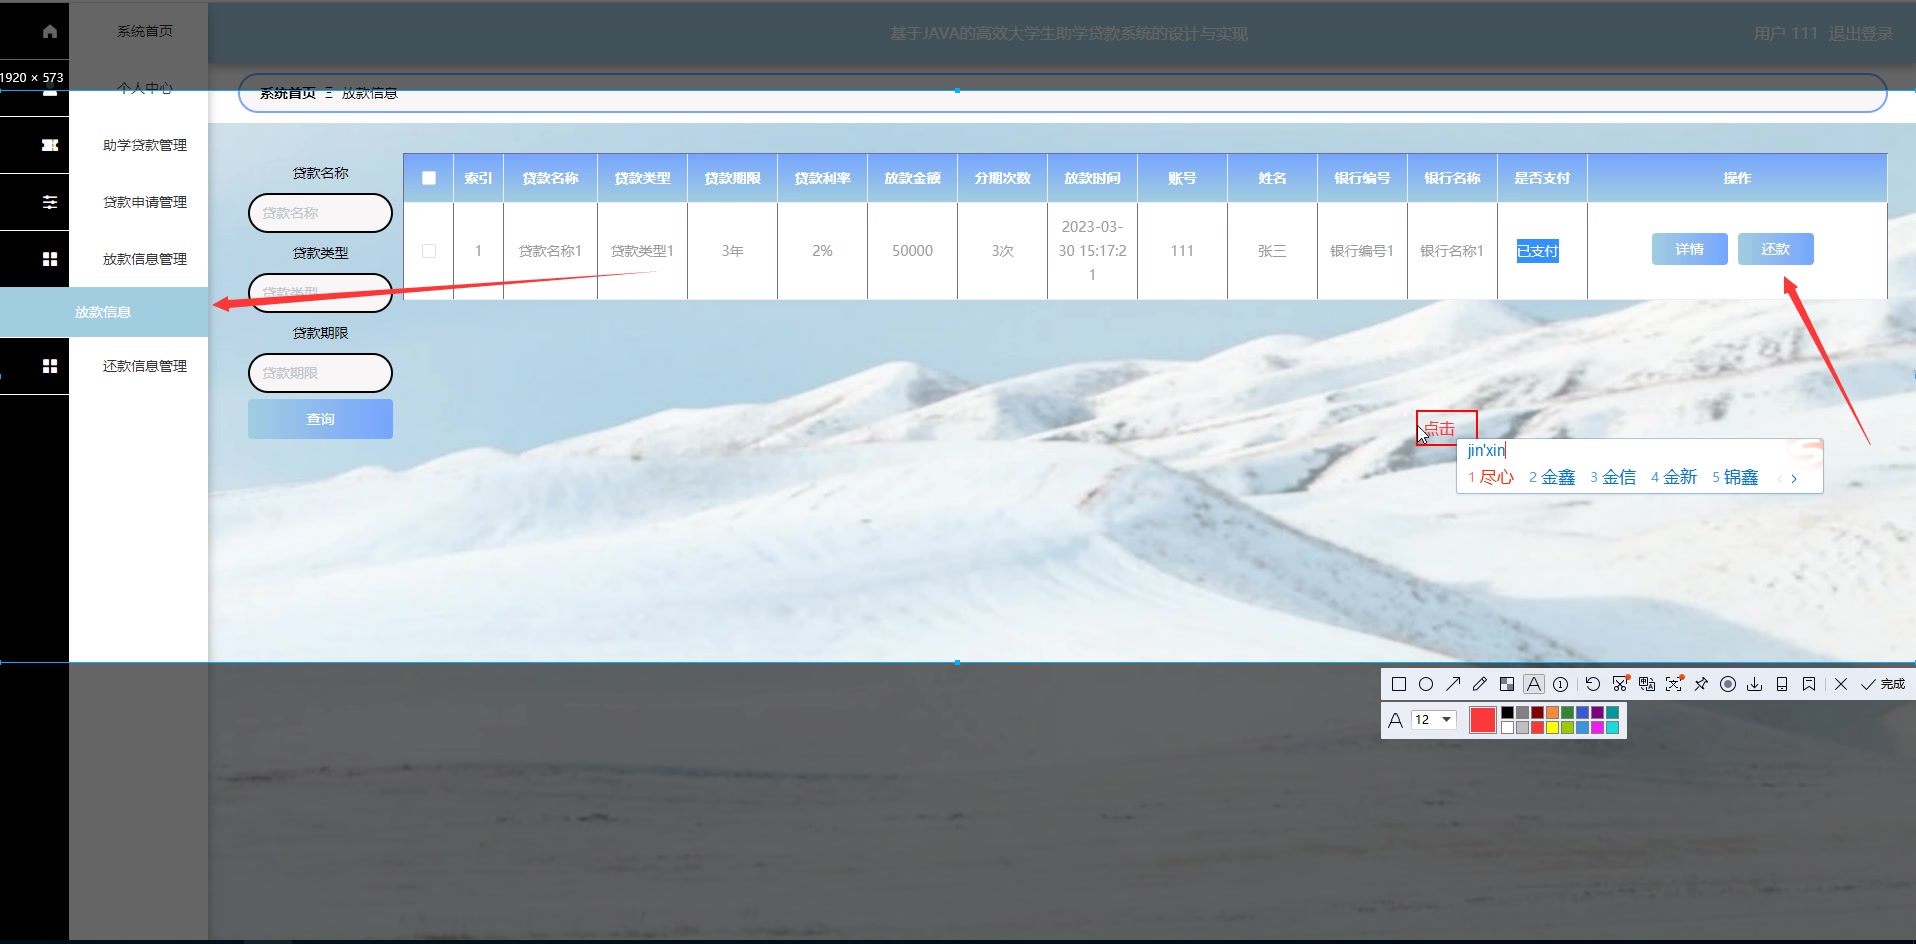Check the row checkbox for 贷款名称1
Viewport: 1916px width, 944px height.
click(x=429, y=251)
